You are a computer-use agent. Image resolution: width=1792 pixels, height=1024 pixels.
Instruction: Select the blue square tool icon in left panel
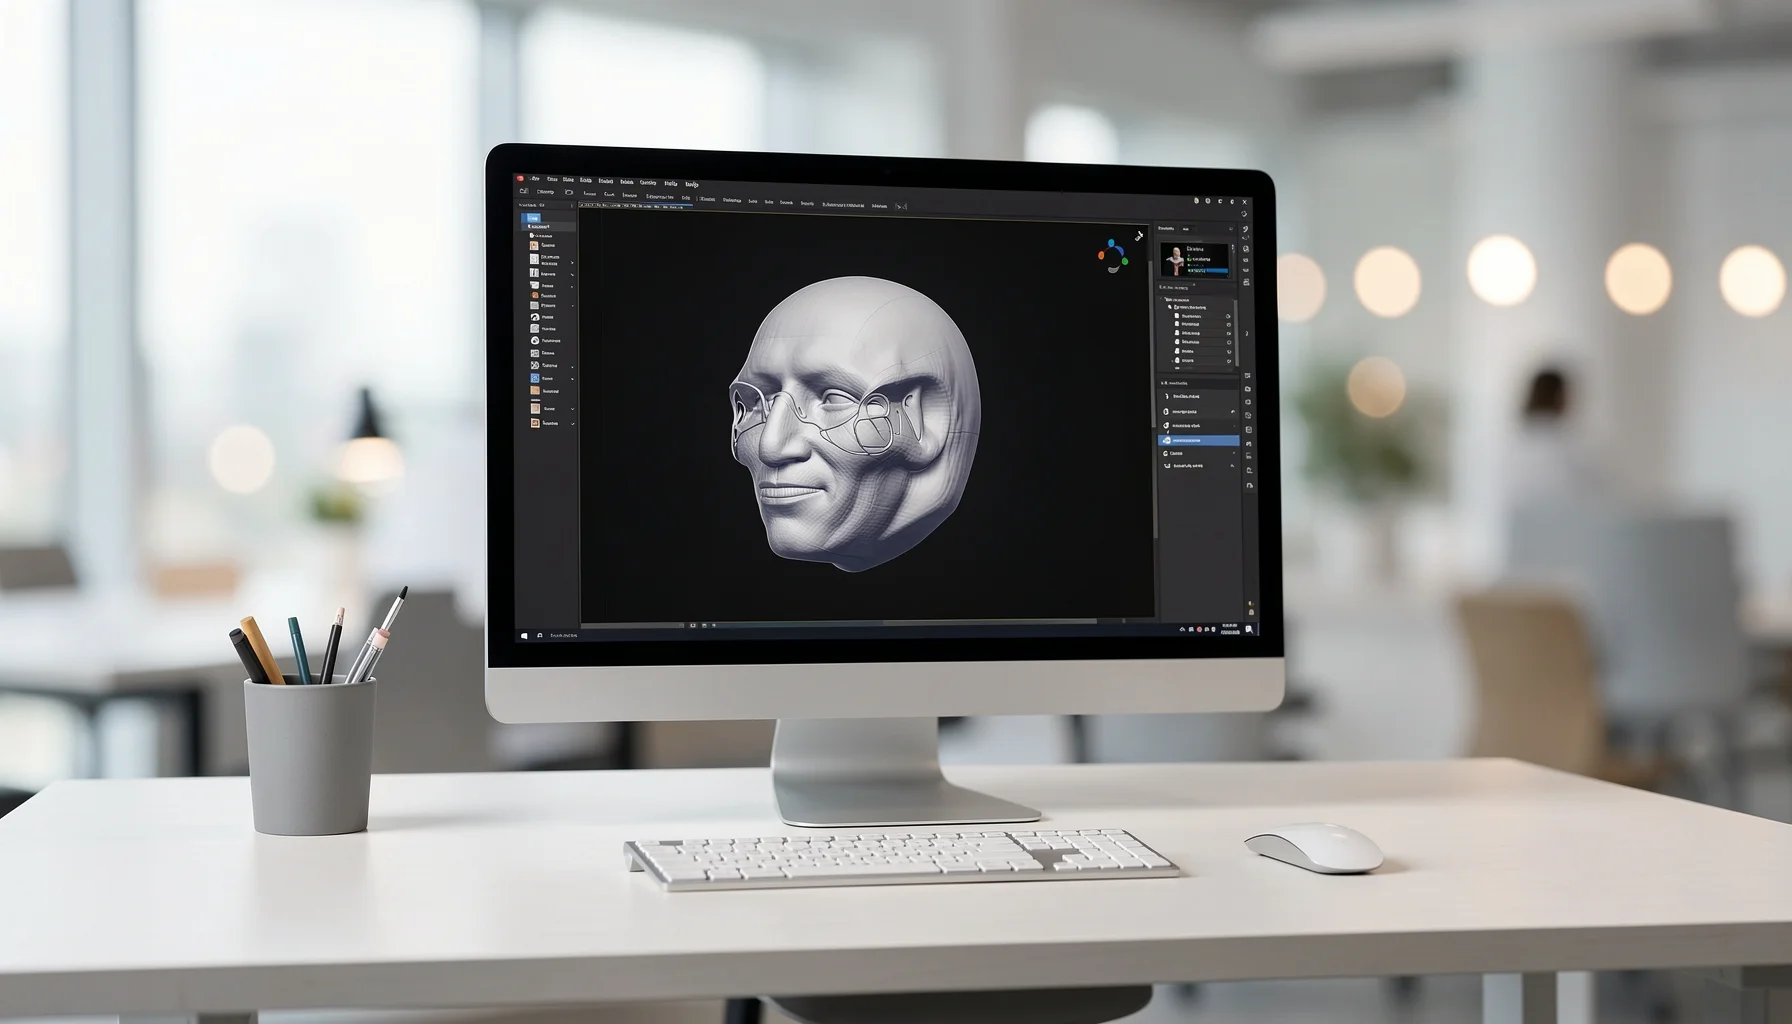[x=535, y=378]
